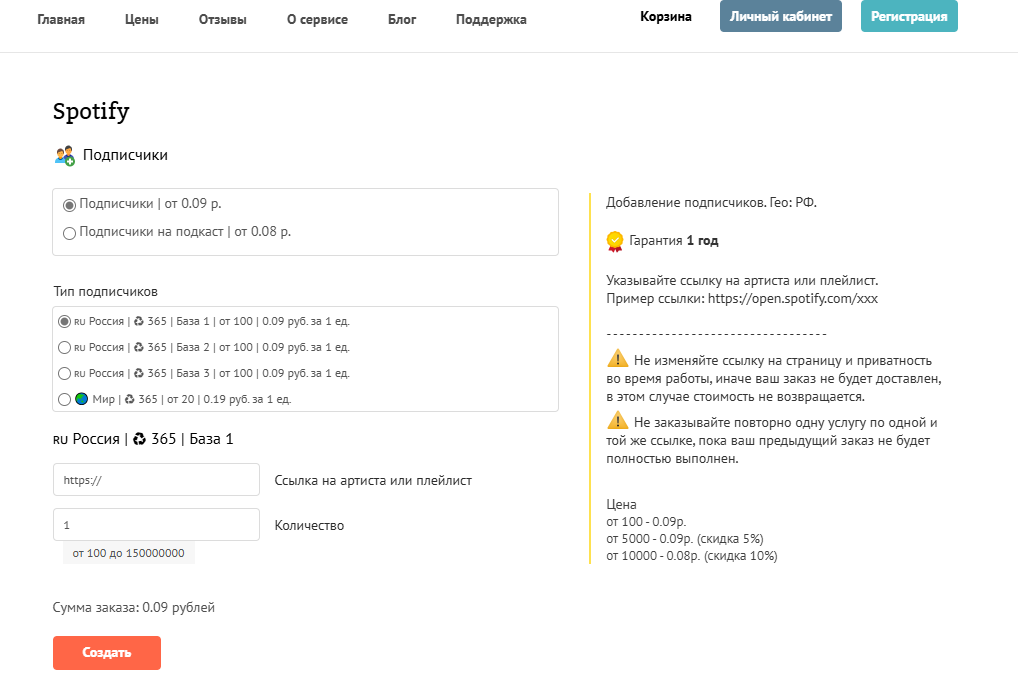Click the globe icon in the Мир option
Image resolution: width=1018 pixels, height=676 pixels.
pyautogui.click(x=81, y=399)
